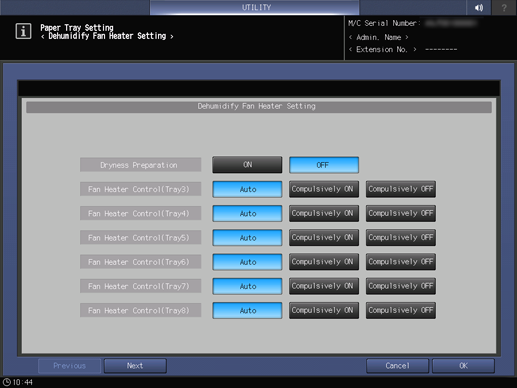The height and width of the screenshot is (388, 517).
Task: Turn Dryness Preparation ON
Action: pyautogui.click(x=247, y=165)
